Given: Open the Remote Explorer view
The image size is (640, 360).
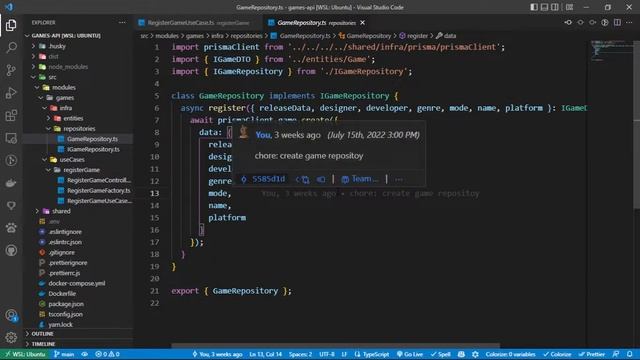Looking at the screenshot, I should pyautogui.click(x=11, y=138).
